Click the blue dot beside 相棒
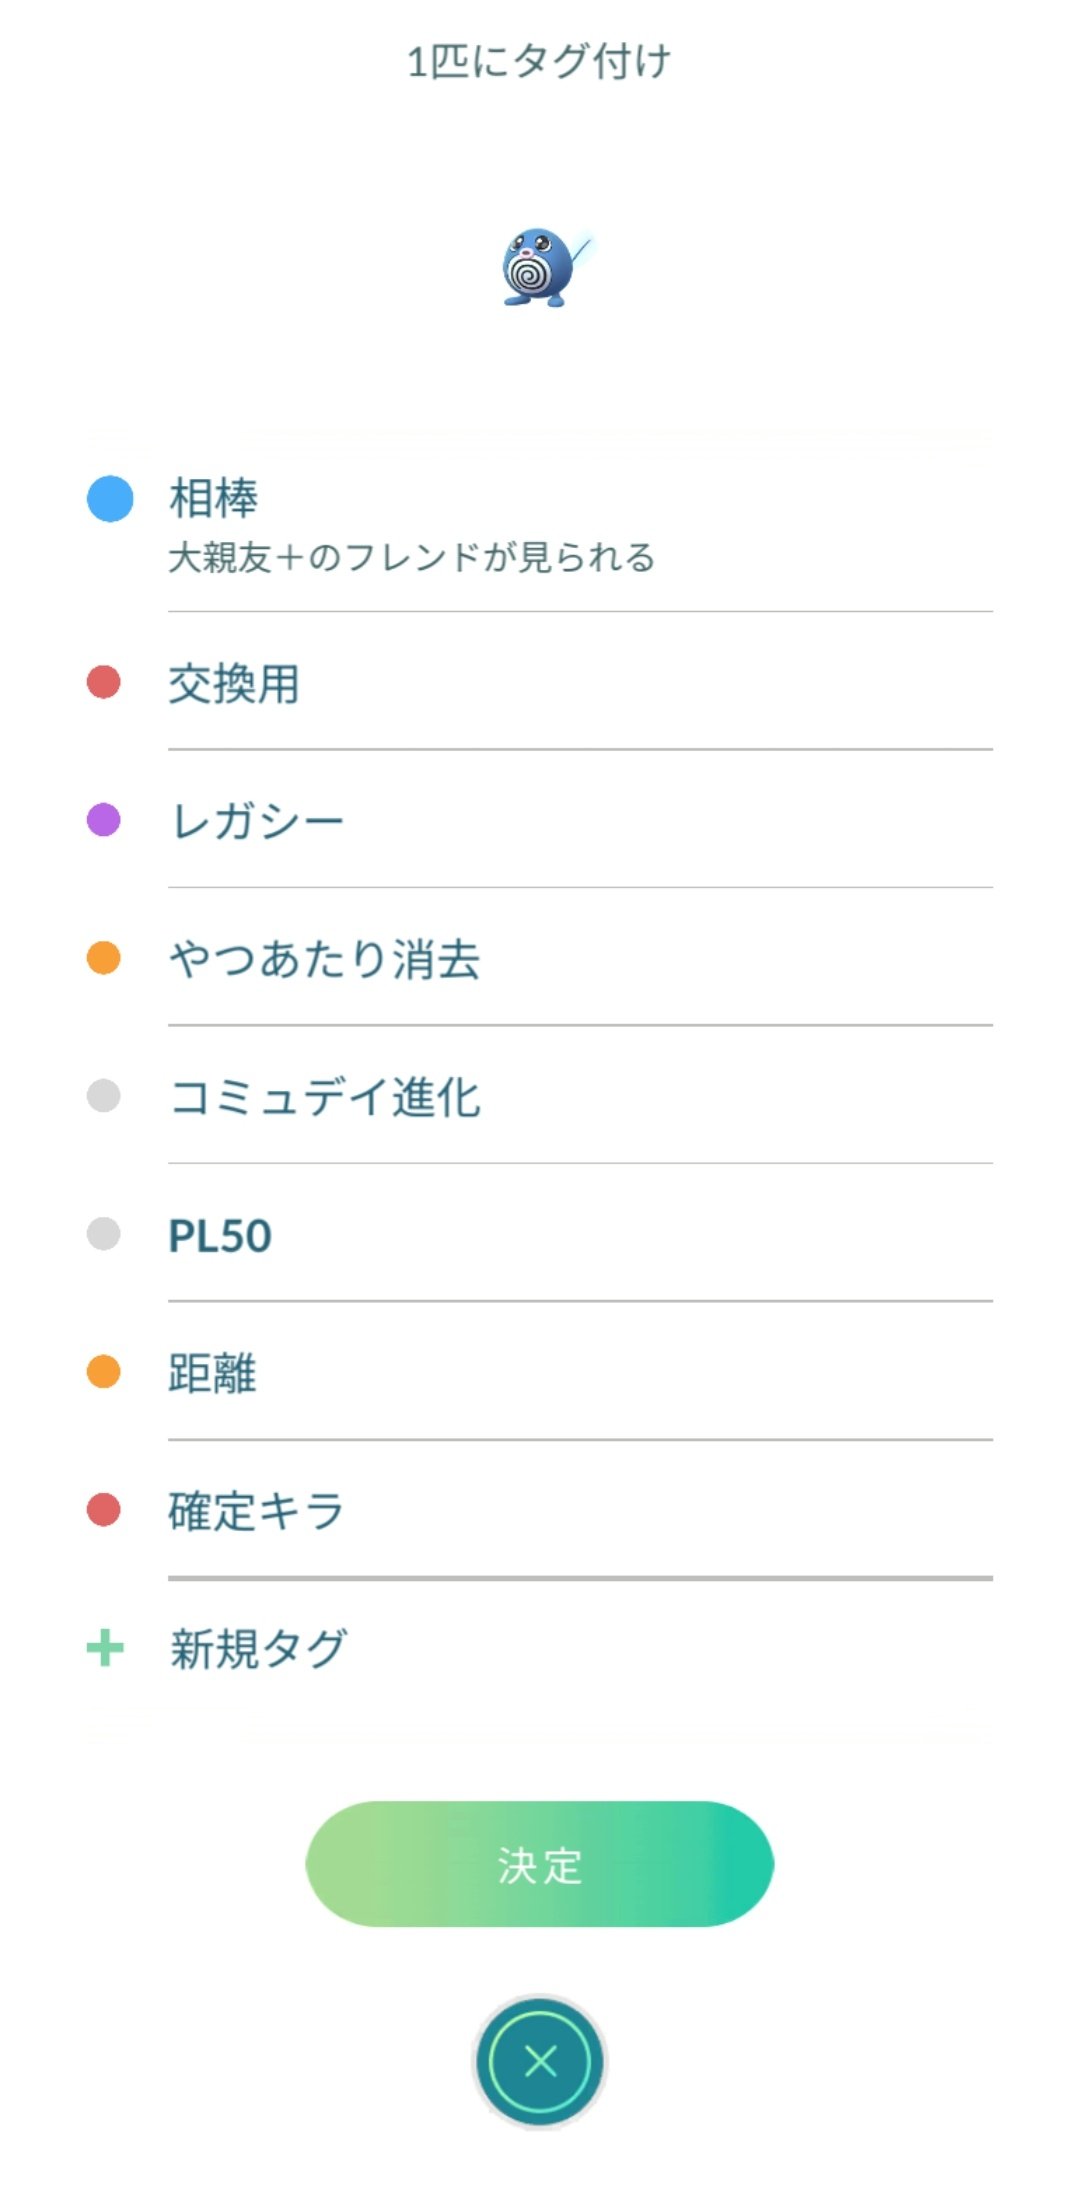 coord(110,498)
